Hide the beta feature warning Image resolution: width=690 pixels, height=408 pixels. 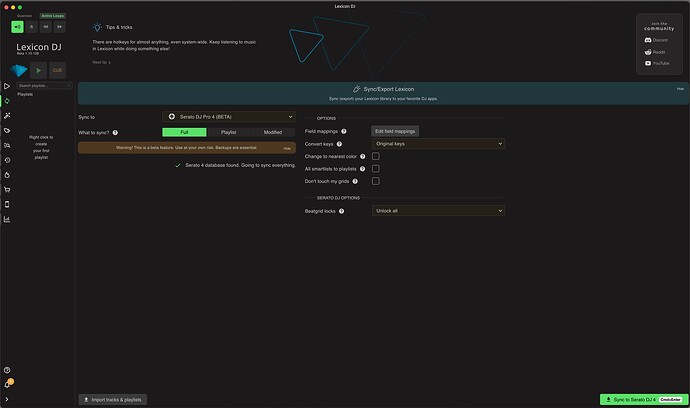(287, 148)
